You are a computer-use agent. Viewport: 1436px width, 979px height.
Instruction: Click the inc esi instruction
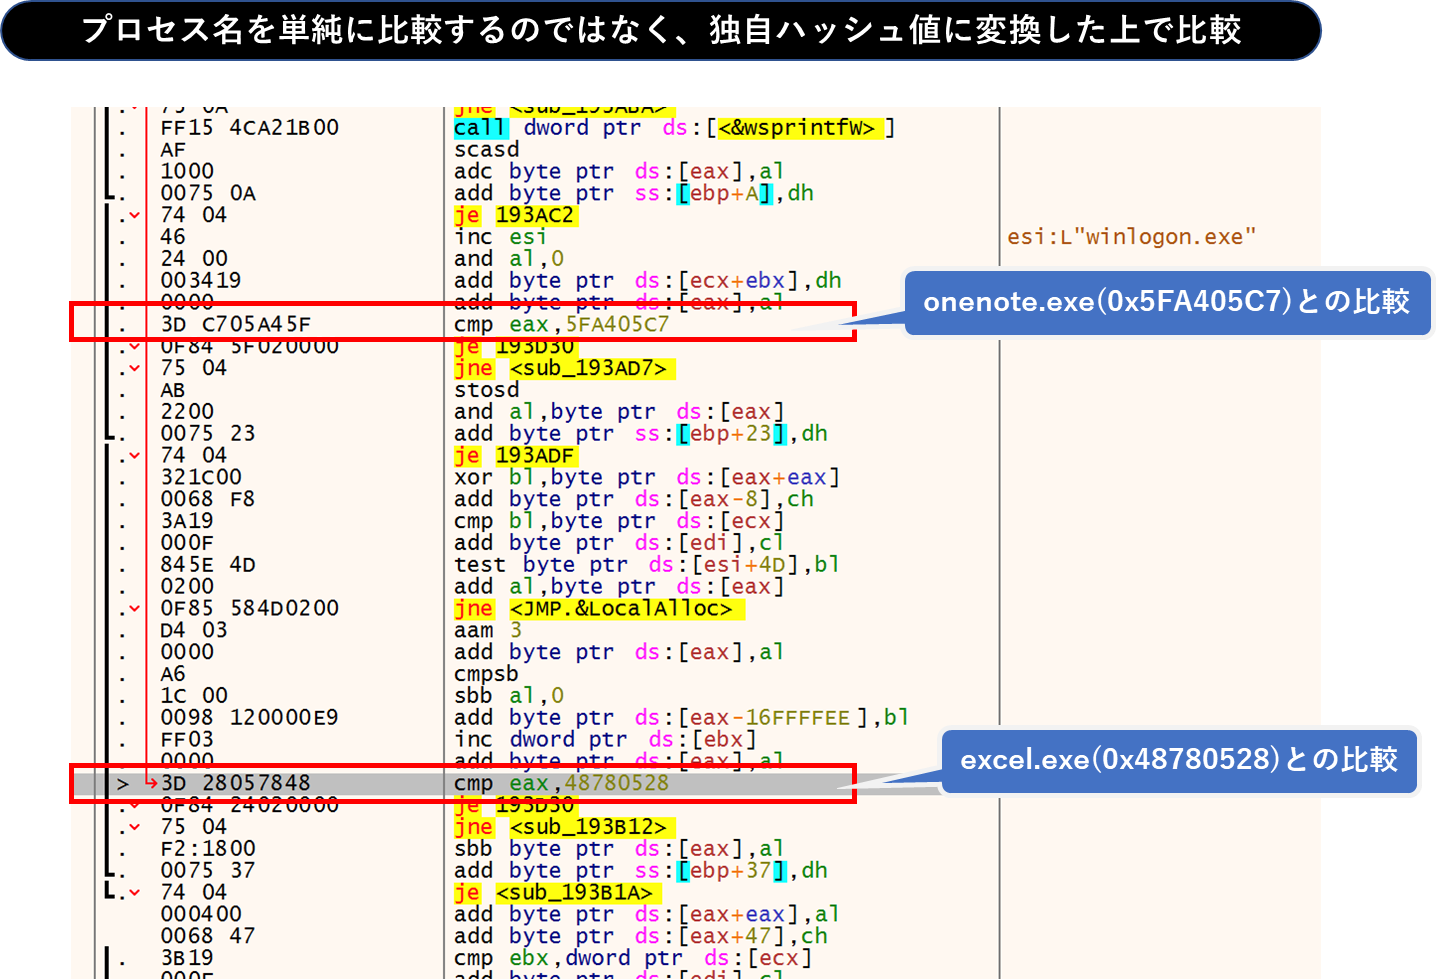[x=500, y=237]
